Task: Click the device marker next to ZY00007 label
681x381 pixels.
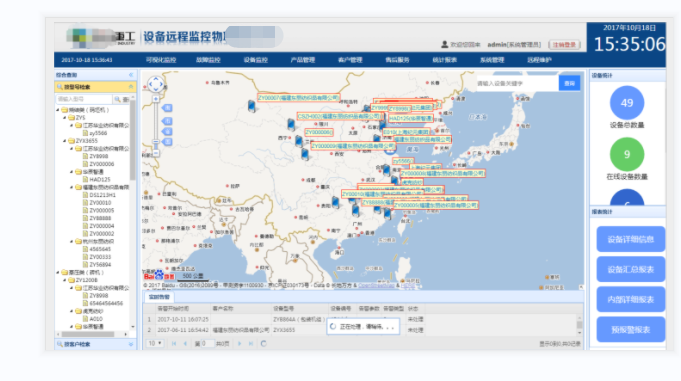Action: tap(251, 106)
